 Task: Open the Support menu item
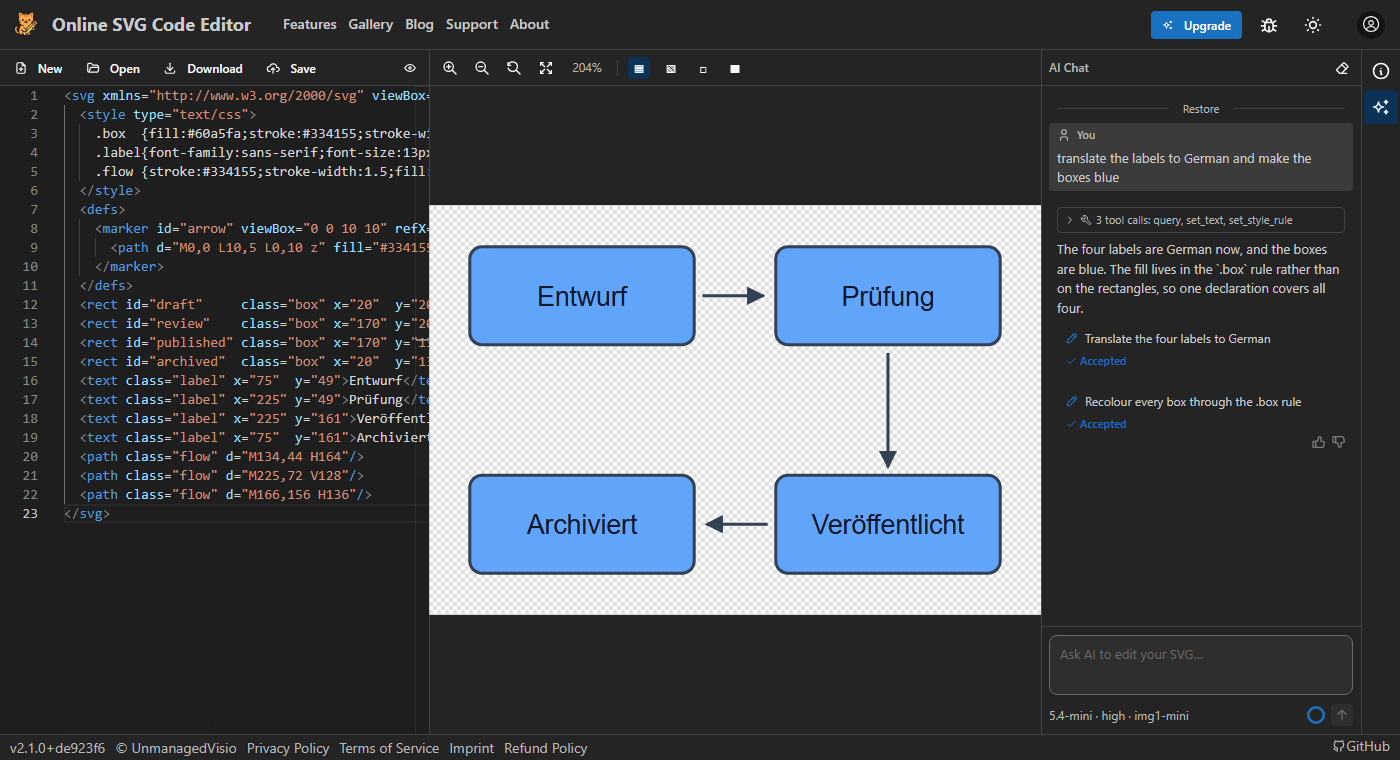pyautogui.click(x=472, y=24)
